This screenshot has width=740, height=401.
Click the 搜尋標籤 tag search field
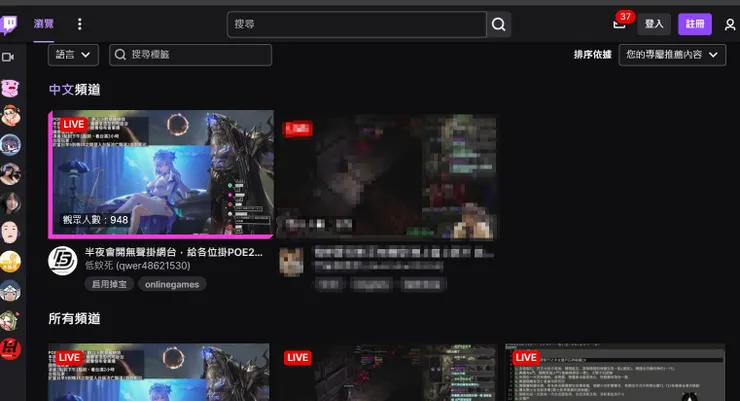(191, 55)
